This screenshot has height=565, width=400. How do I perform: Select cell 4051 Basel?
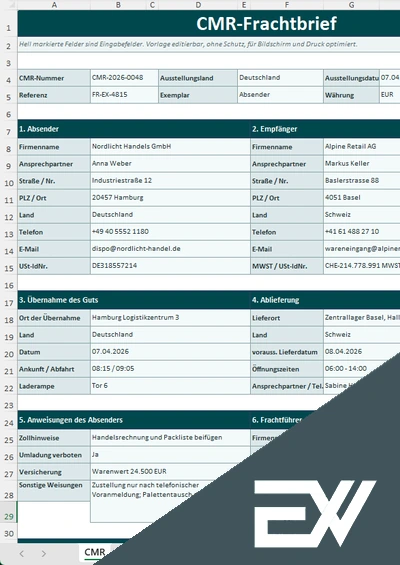coord(362,197)
